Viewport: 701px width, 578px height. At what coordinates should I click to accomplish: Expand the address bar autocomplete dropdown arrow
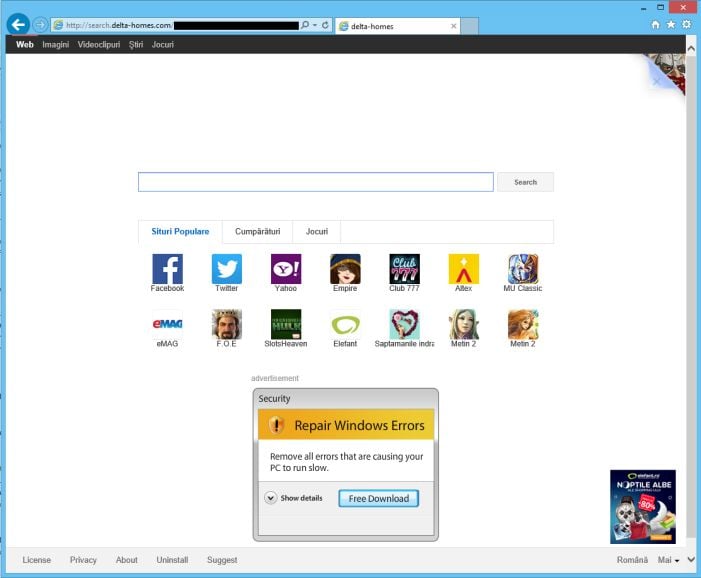coord(315,25)
